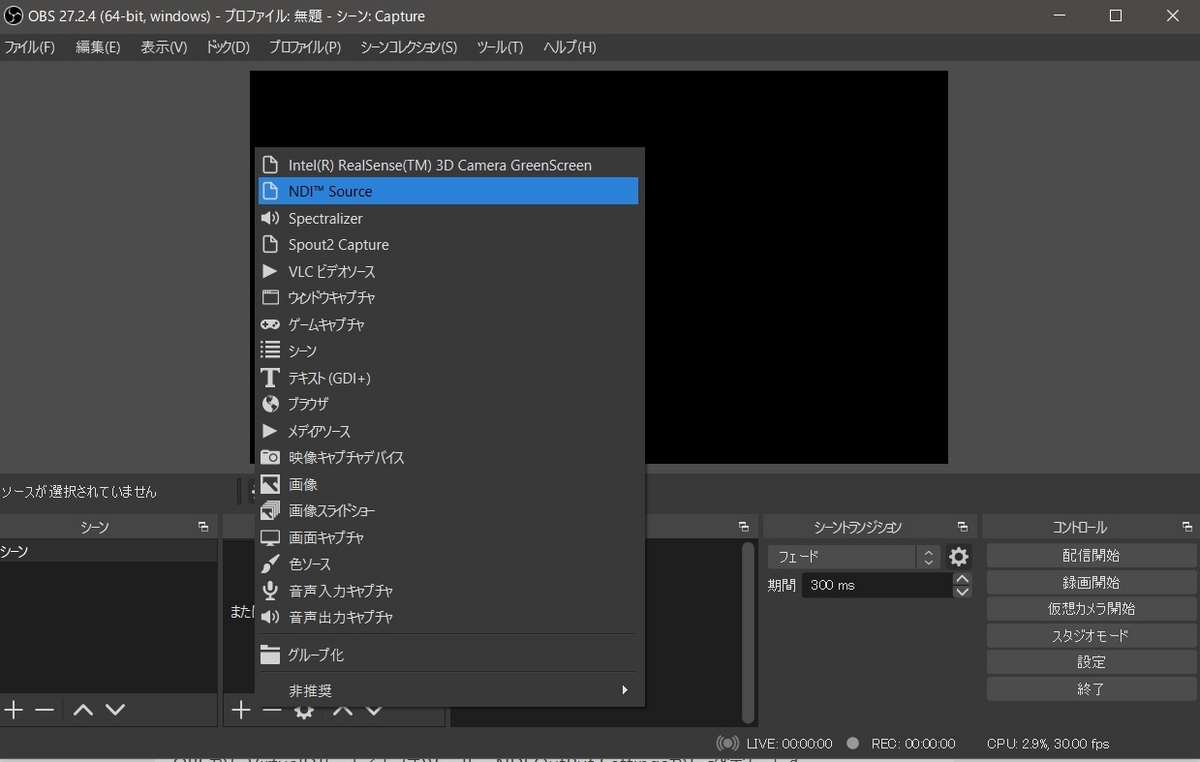This screenshot has width=1200, height=762.
Task: Click the 音声出力キャプチャ speaker icon
Action: 270,617
